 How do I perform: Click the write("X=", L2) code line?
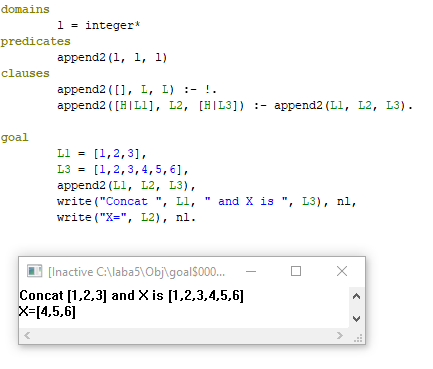126,217
